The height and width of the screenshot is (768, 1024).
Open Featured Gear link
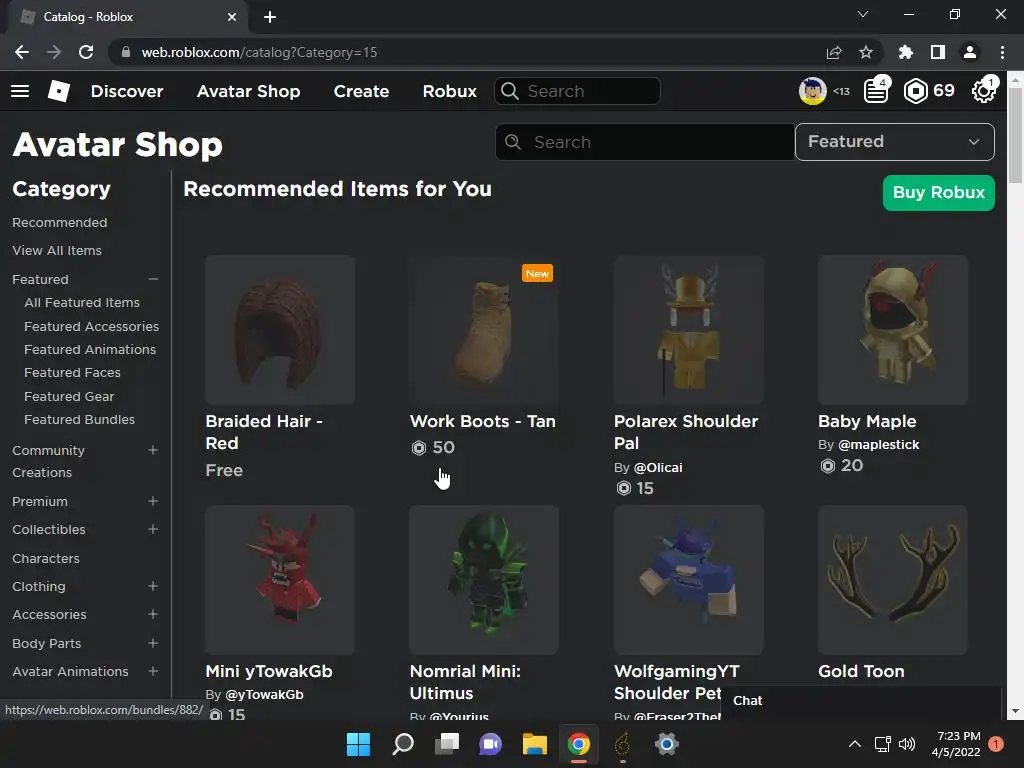click(x=69, y=396)
